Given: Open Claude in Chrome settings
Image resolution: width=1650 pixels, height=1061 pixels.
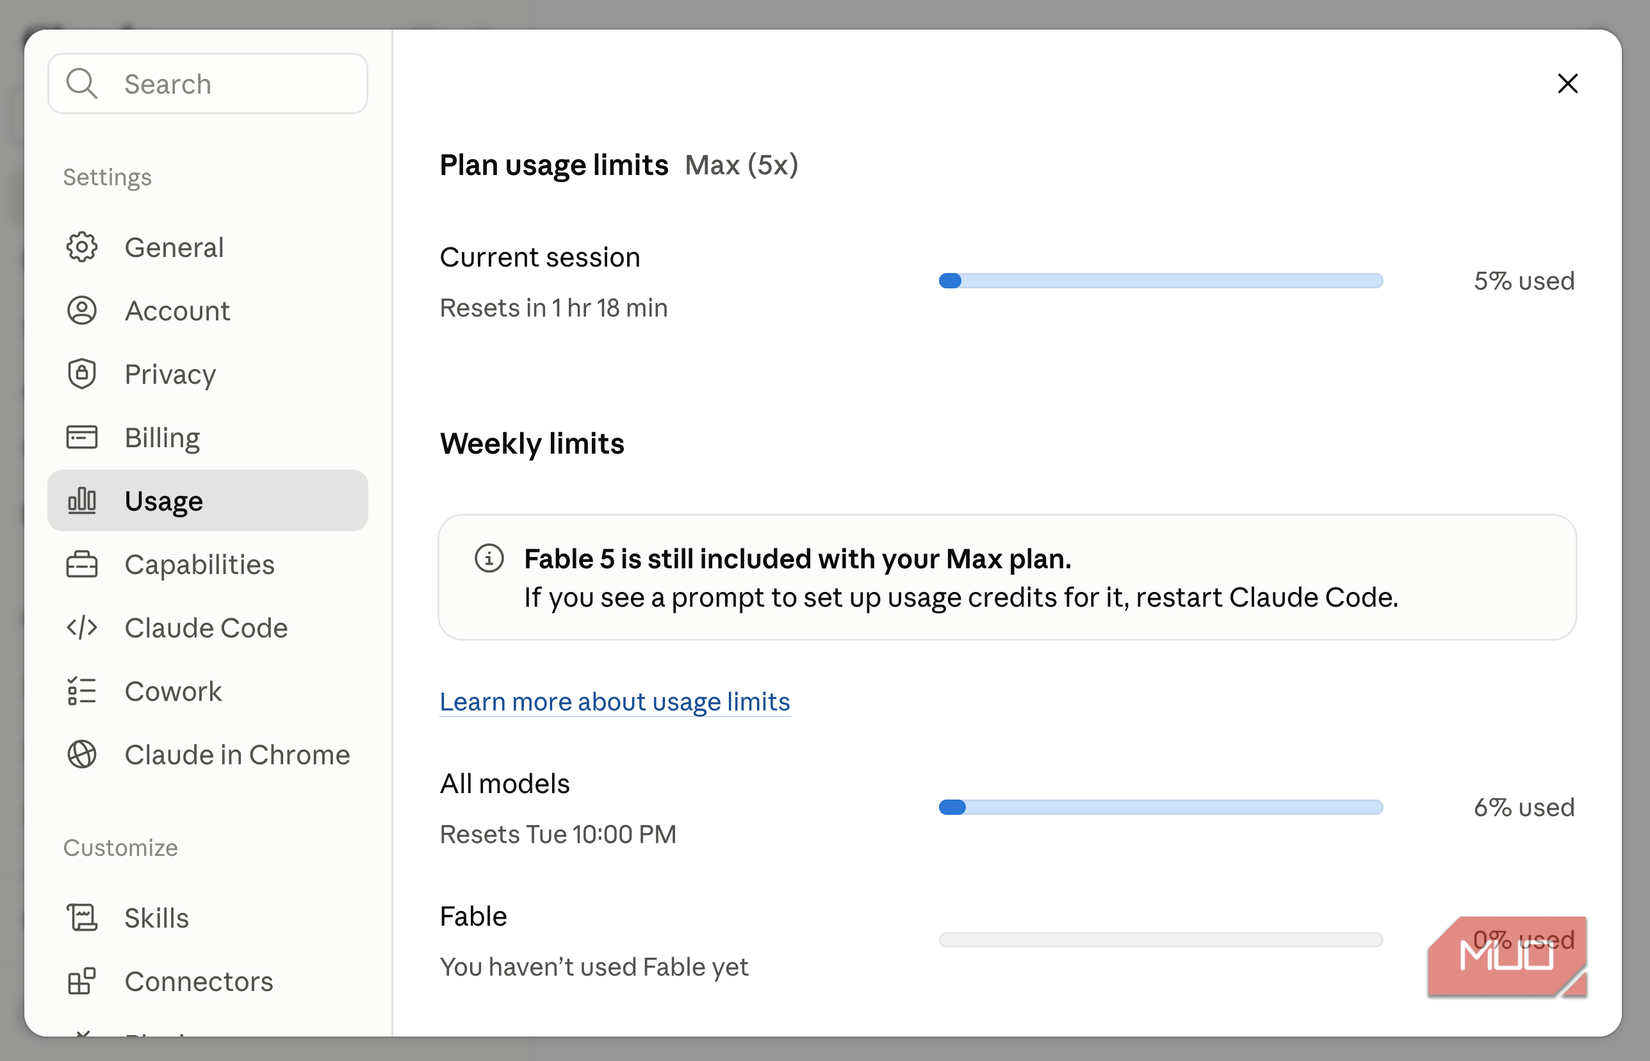Looking at the screenshot, I should [208, 754].
